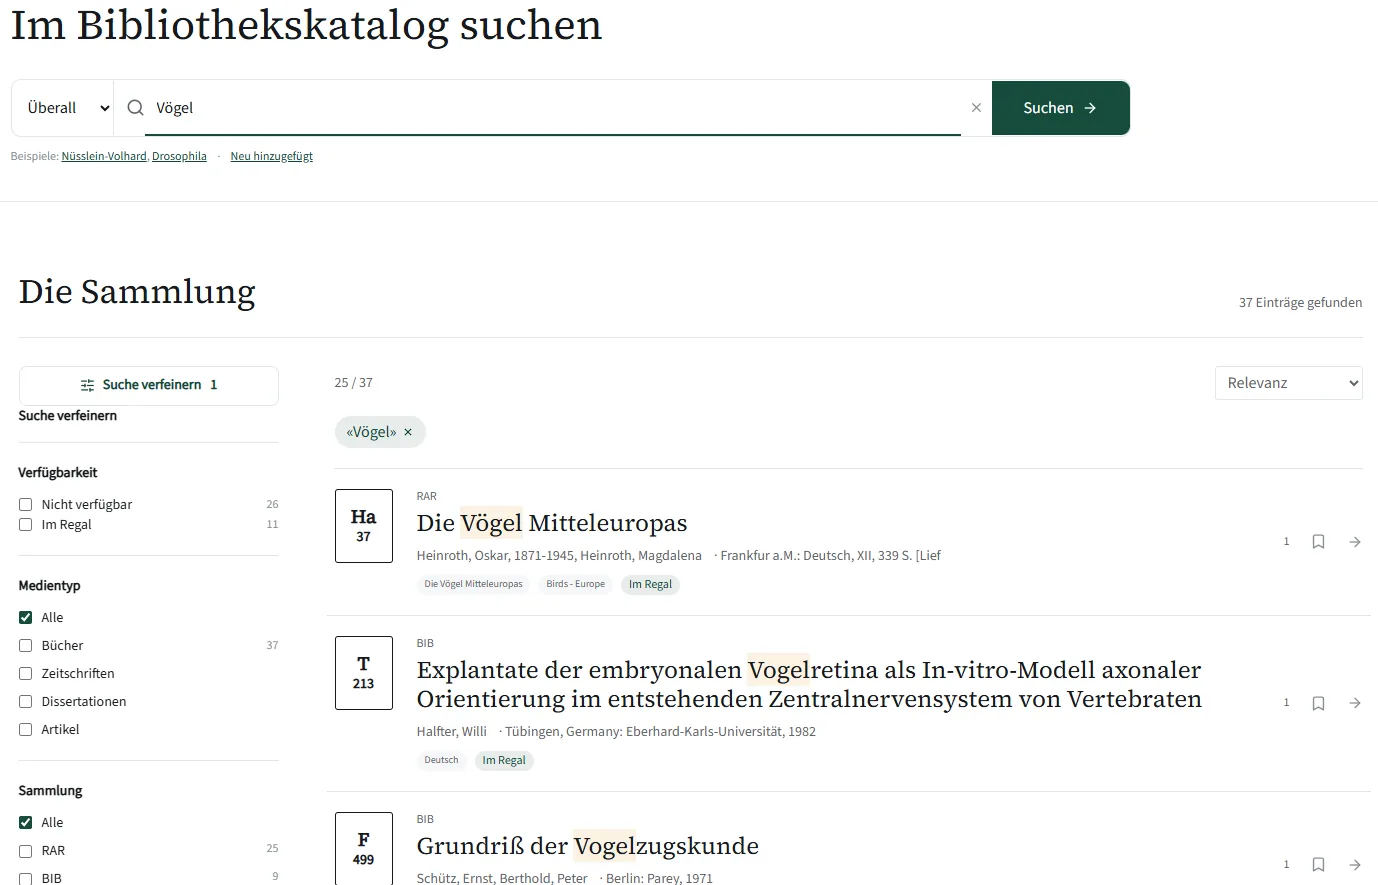Viewport: 1378px width, 885px height.
Task: Open 'Neu hinzugefügt' link
Action: 272,156
